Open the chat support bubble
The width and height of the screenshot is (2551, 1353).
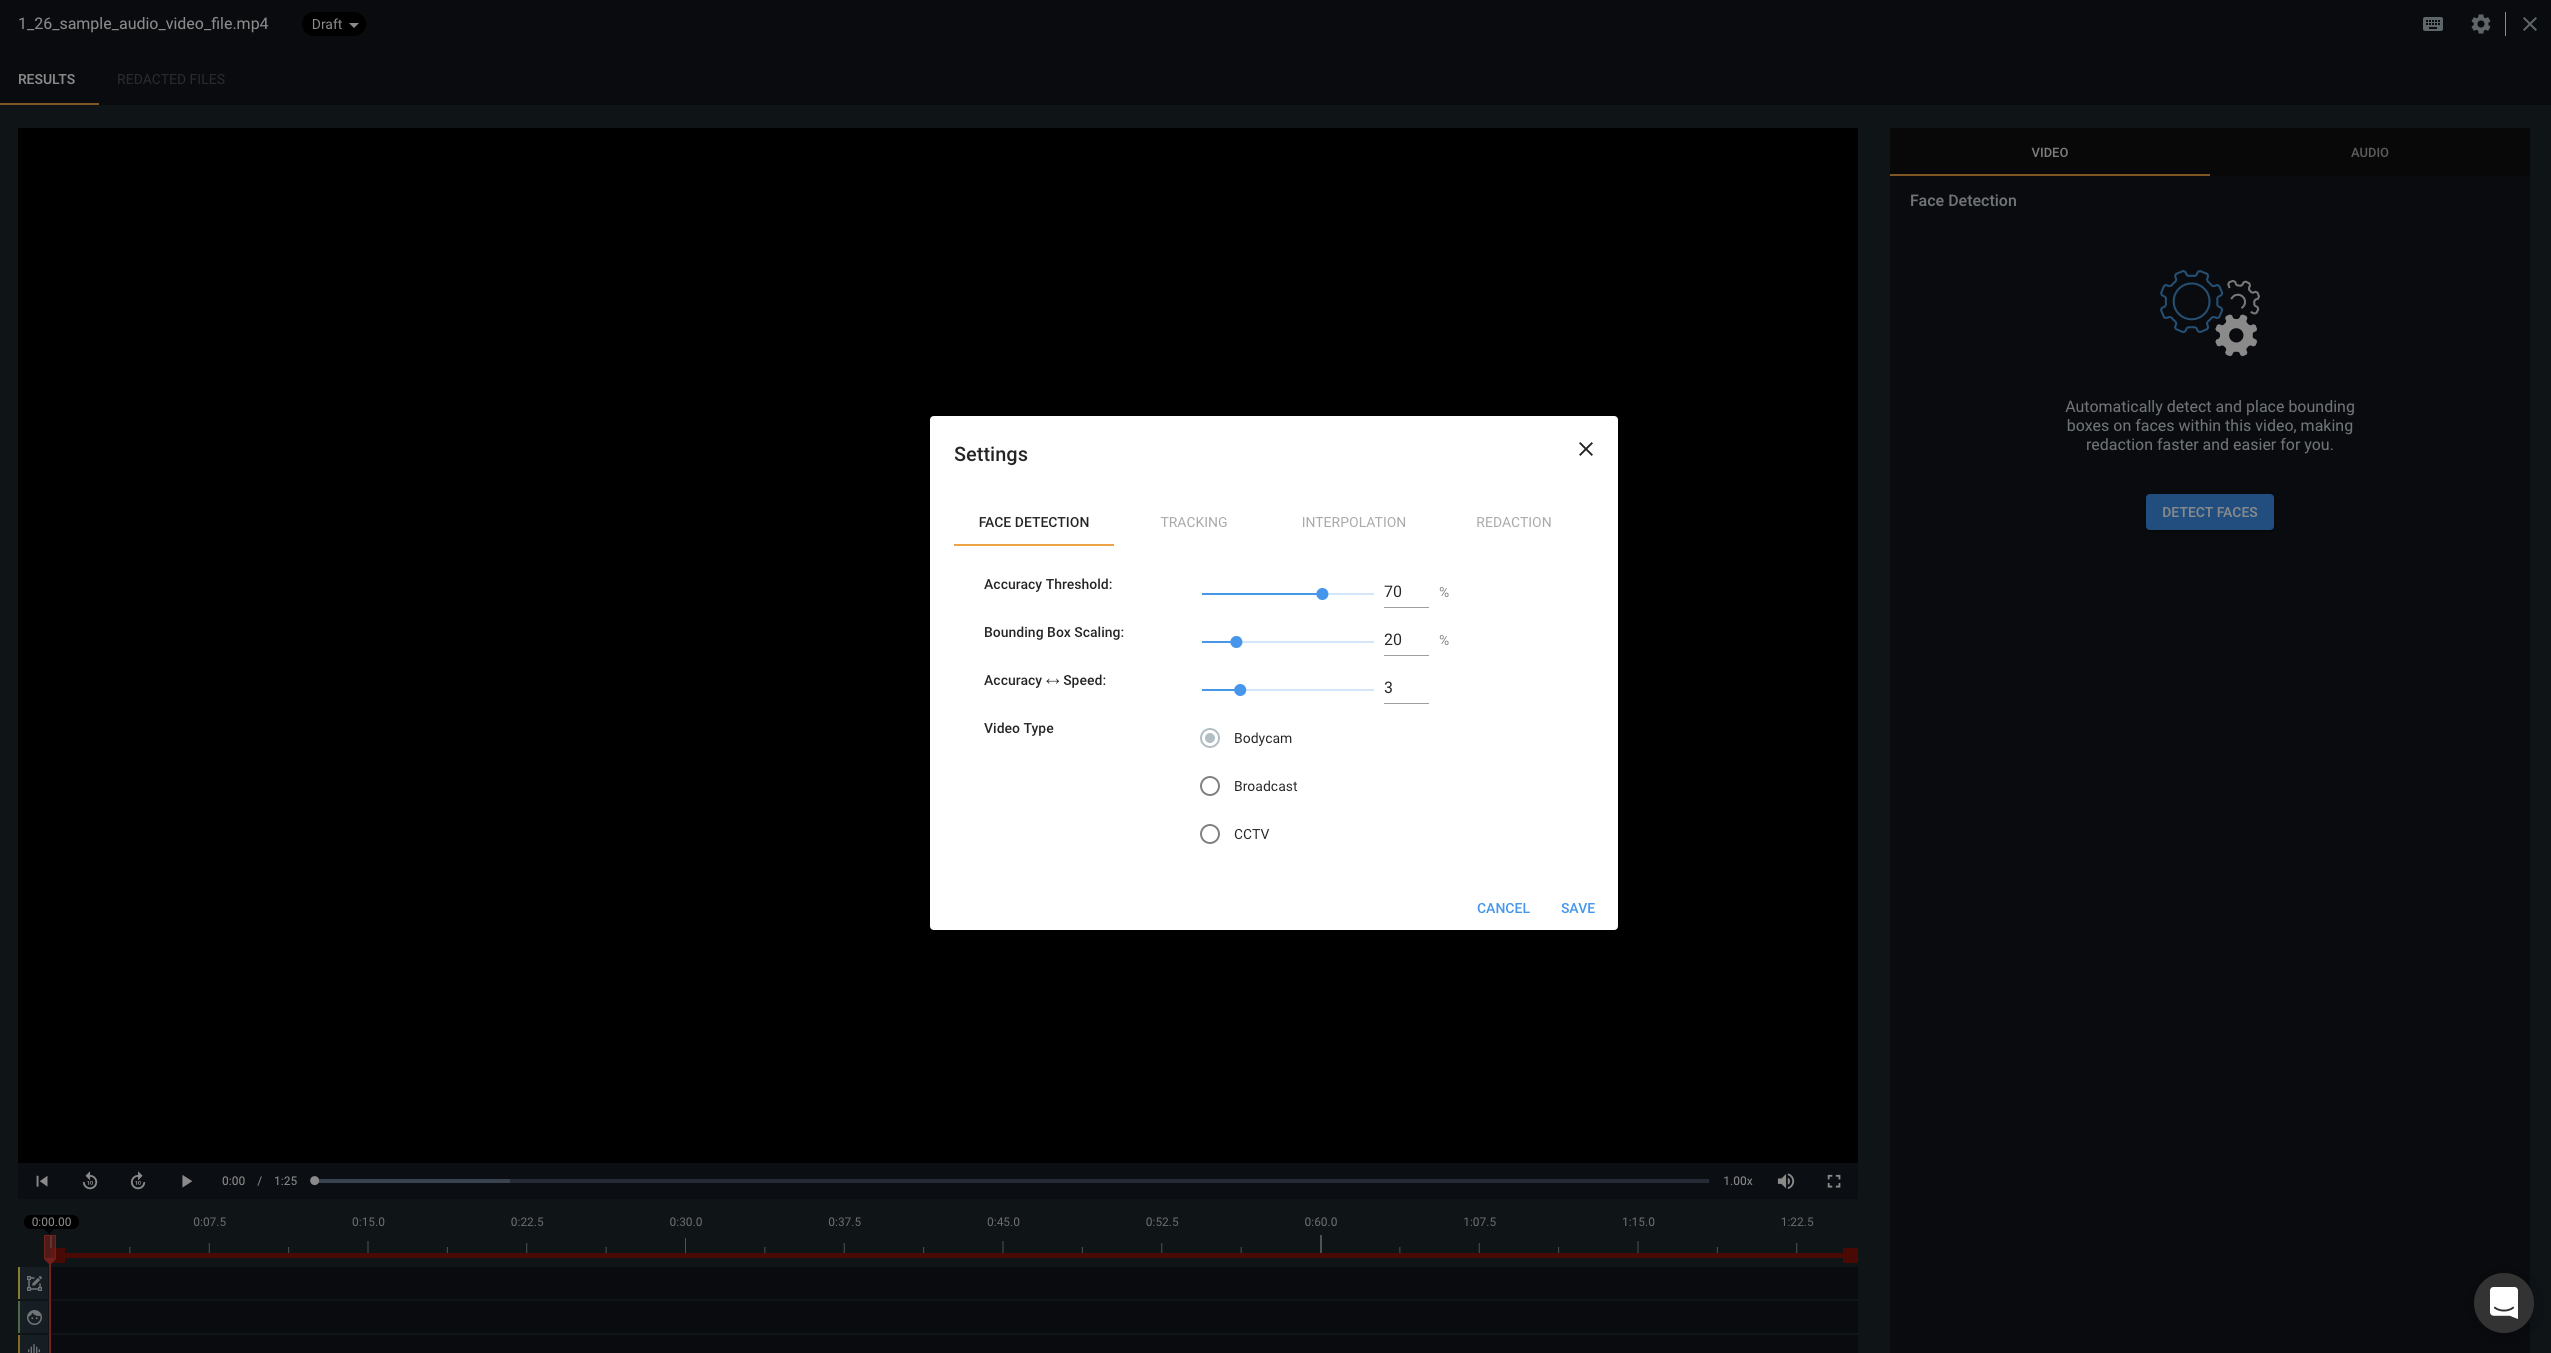click(x=2503, y=1303)
